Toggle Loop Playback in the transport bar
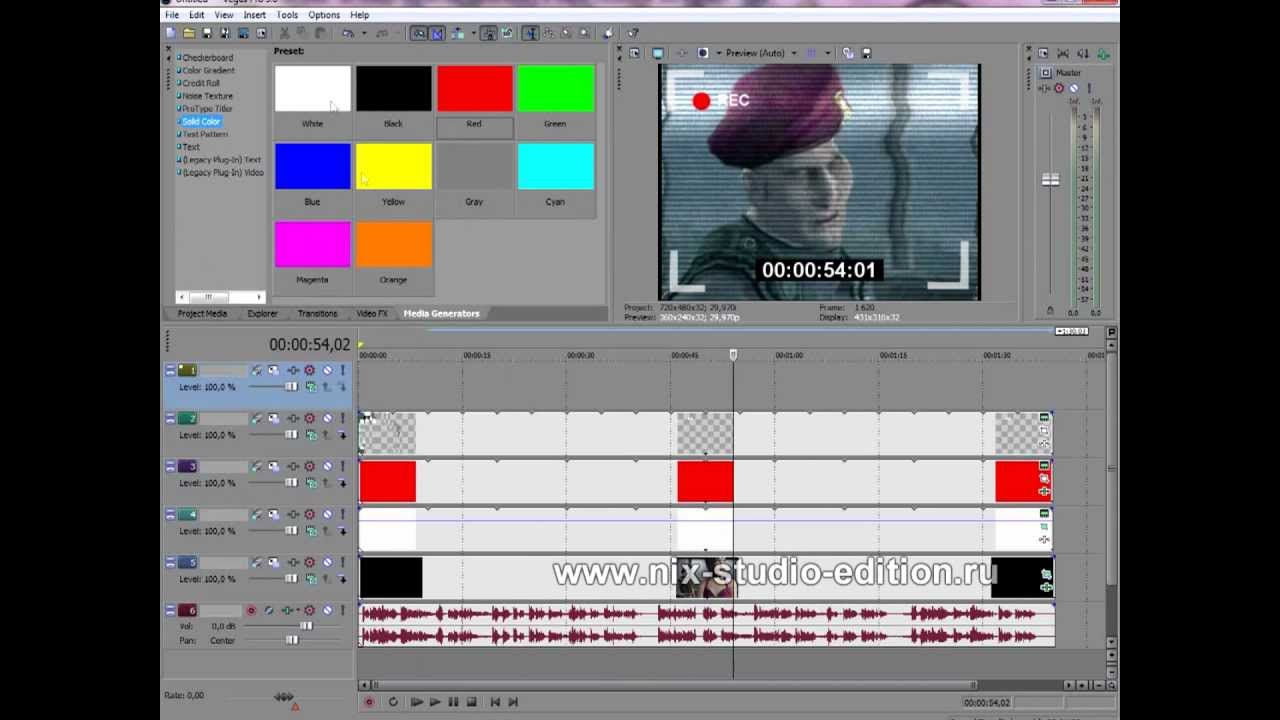Viewport: 1280px width, 720px height. [x=393, y=702]
